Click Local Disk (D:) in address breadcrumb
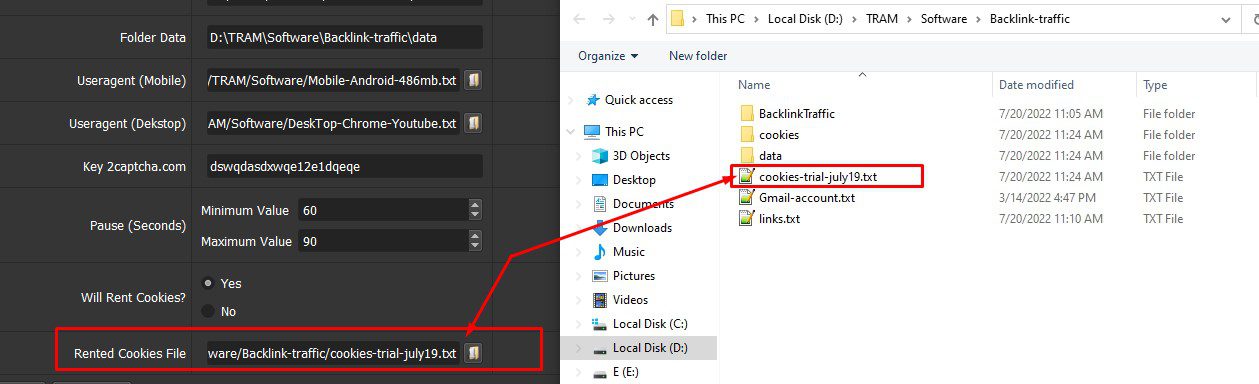 806,19
